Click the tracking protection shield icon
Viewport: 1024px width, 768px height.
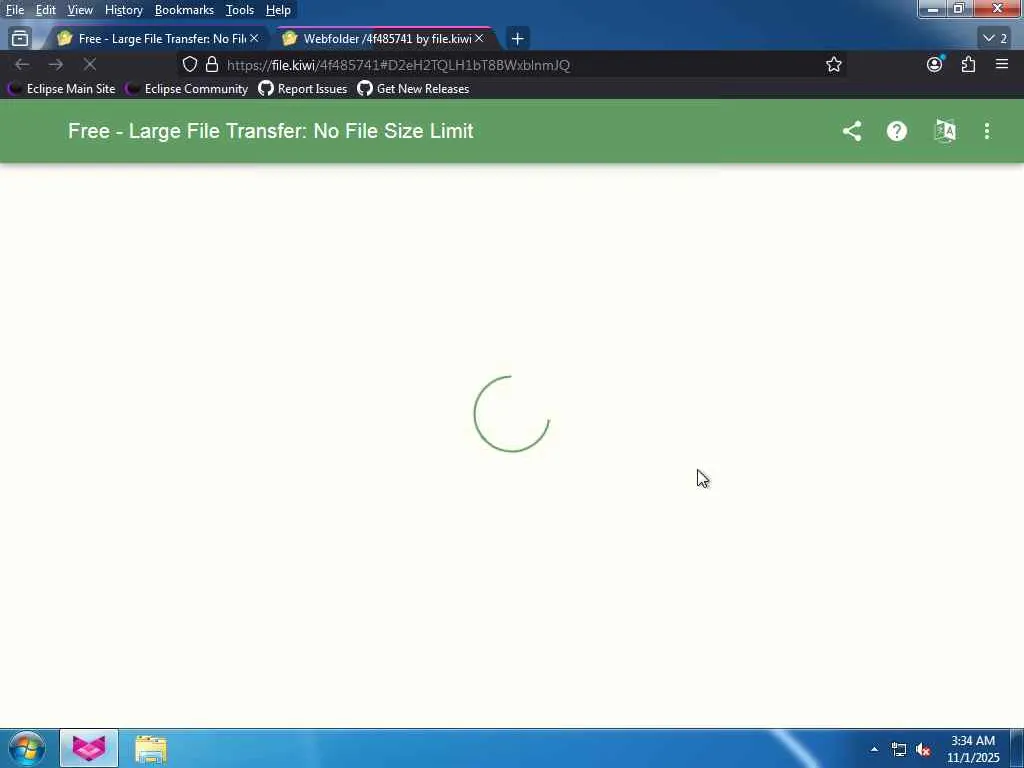(x=189, y=65)
